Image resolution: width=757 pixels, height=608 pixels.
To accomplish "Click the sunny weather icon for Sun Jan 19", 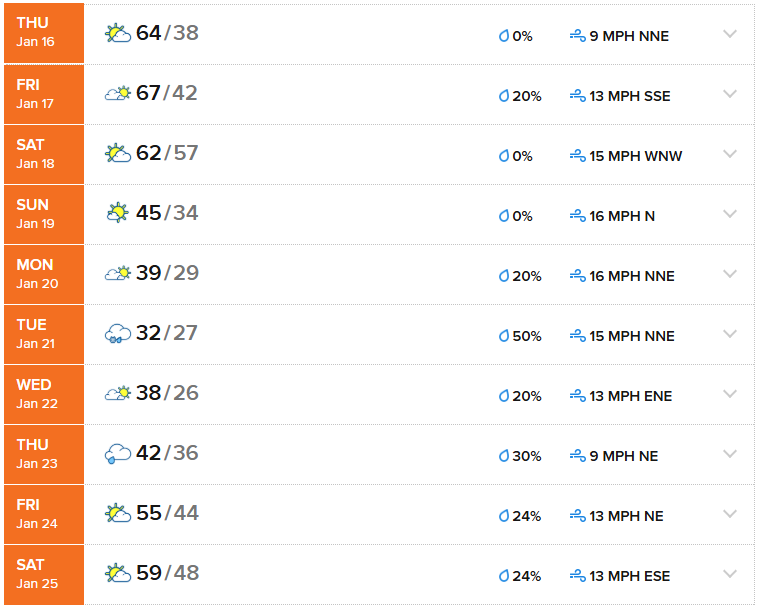I will [118, 213].
